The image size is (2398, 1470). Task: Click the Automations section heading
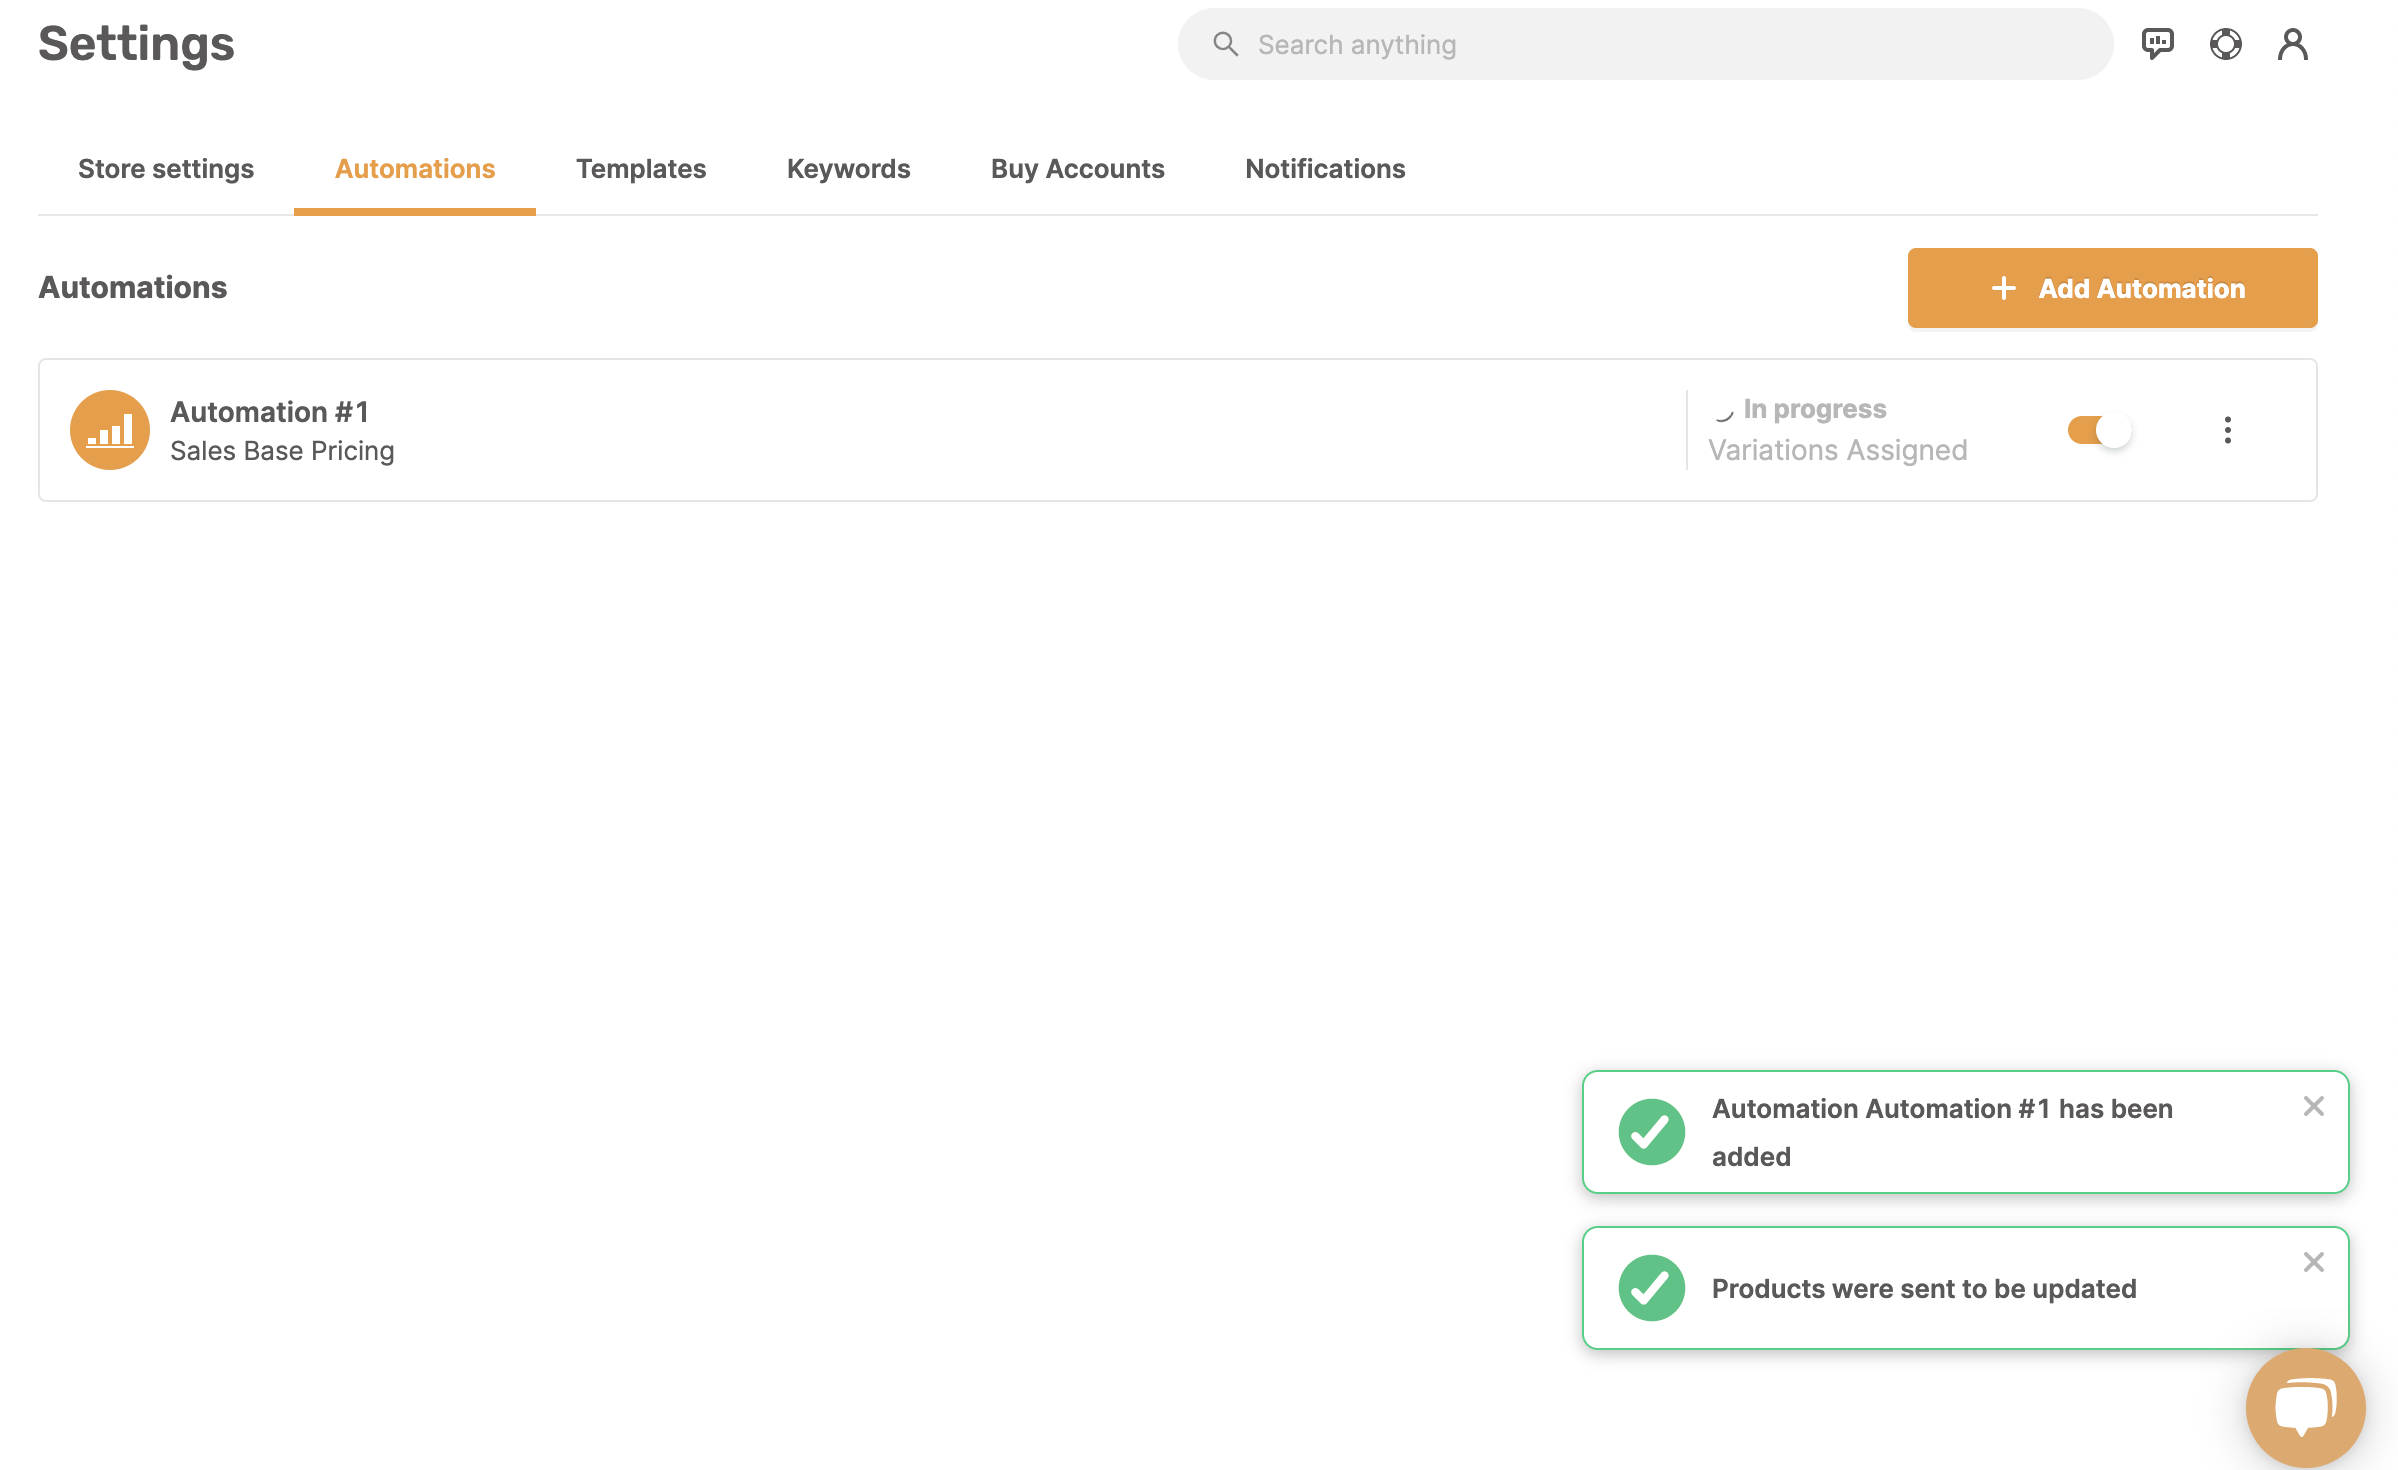pyautogui.click(x=133, y=287)
